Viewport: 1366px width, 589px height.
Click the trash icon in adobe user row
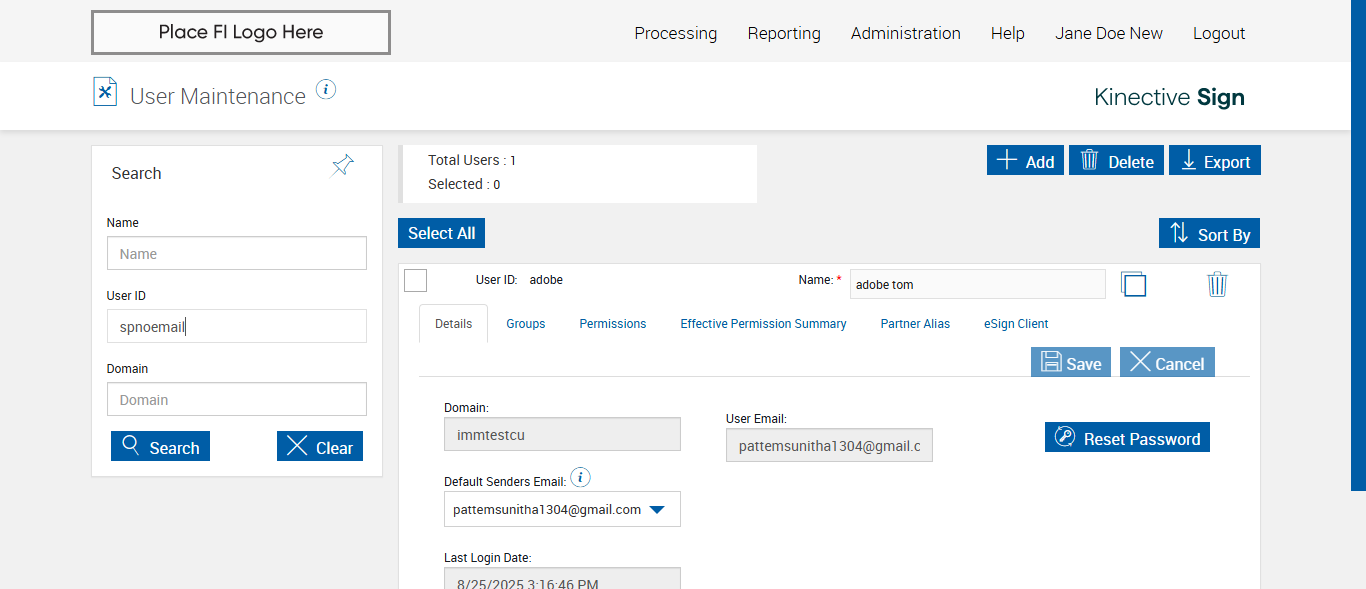[1217, 284]
